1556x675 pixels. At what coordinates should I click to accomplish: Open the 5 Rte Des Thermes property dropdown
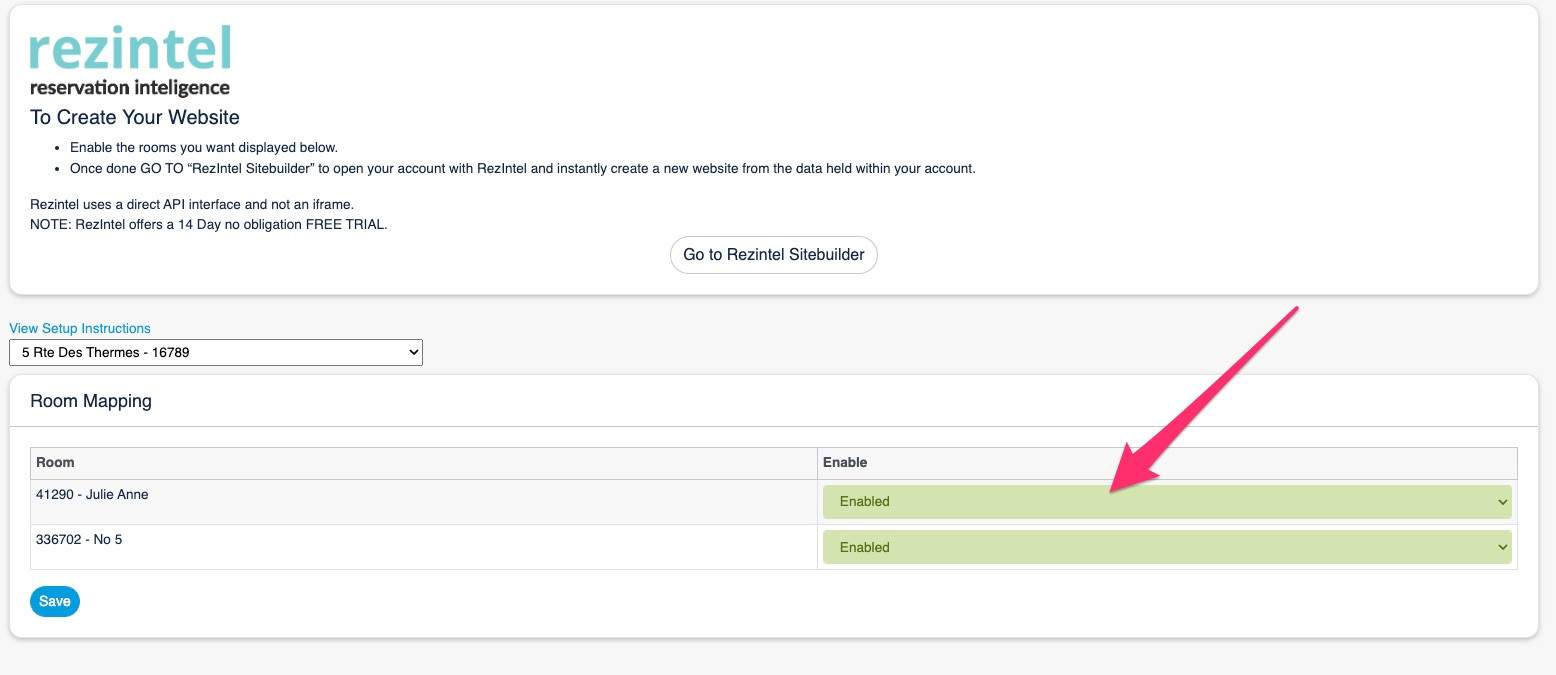click(x=215, y=352)
